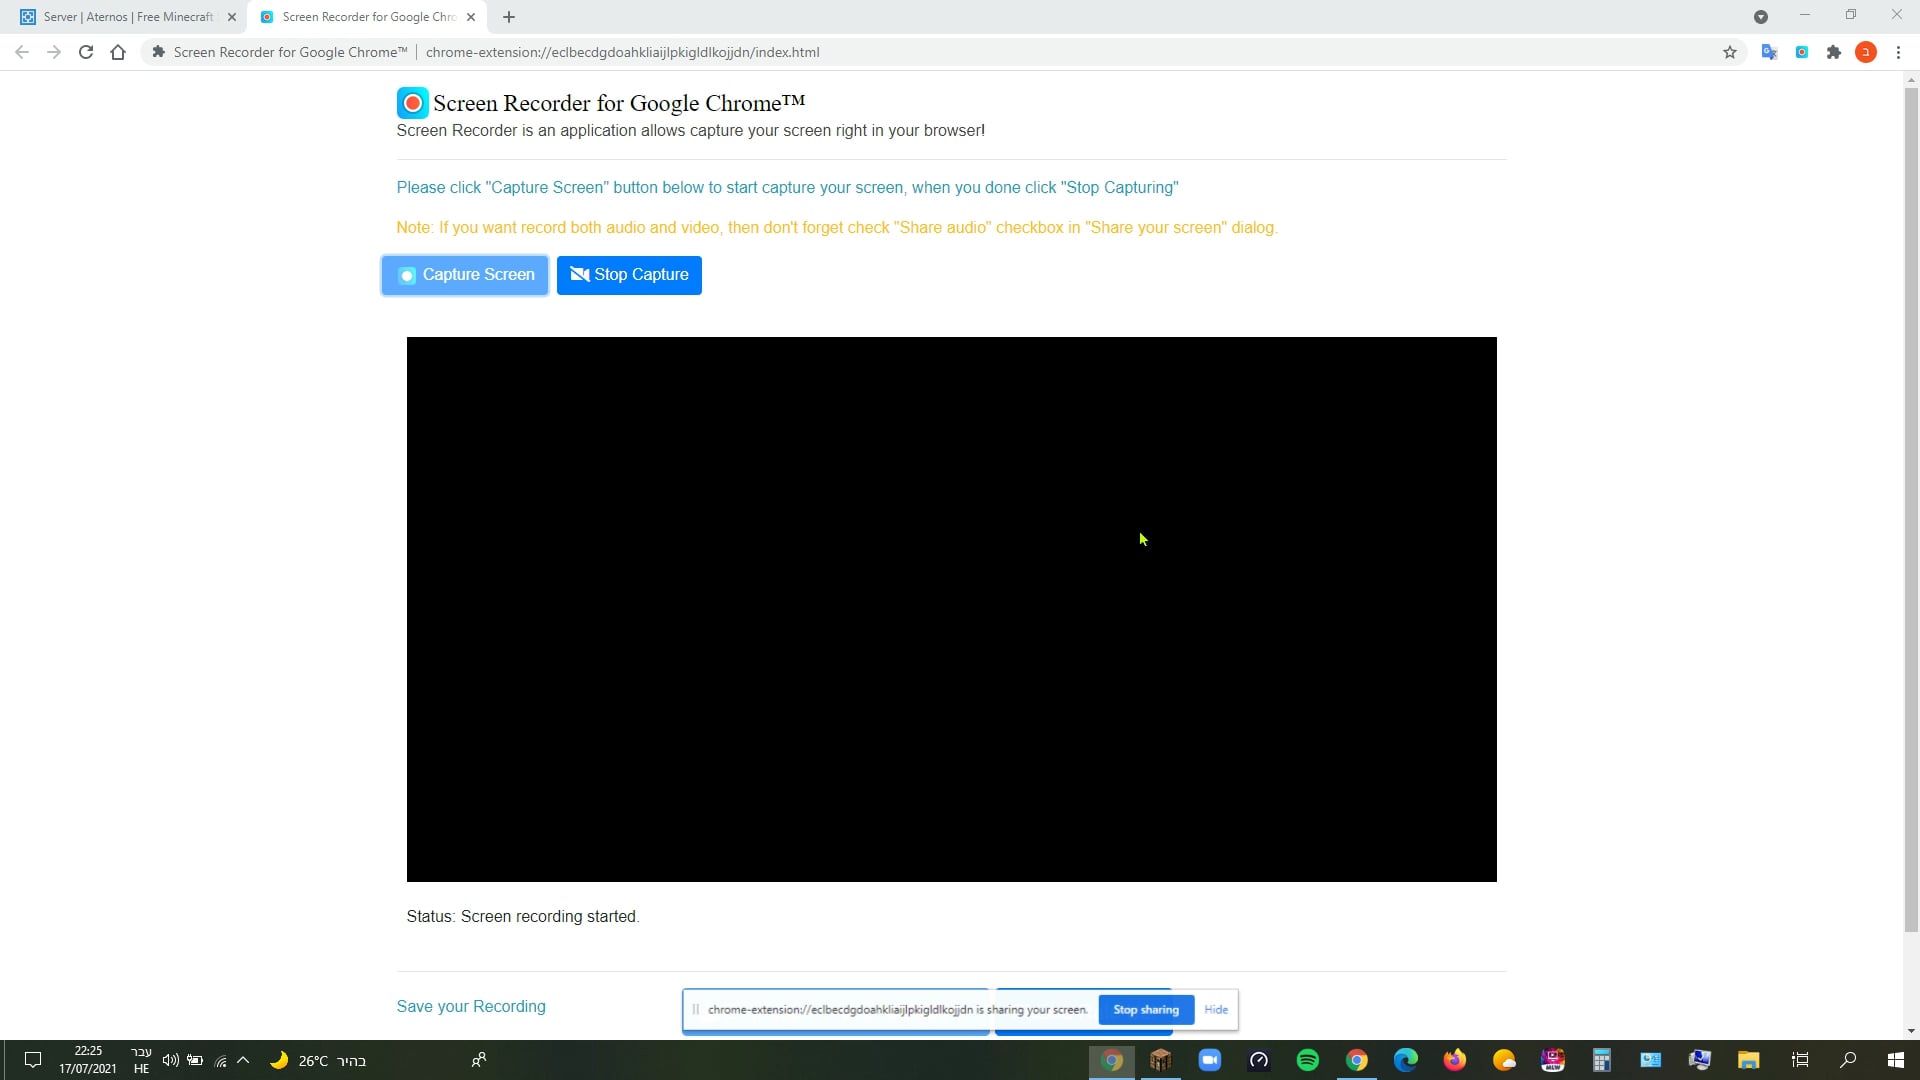Open the contact card app in taskbar
Viewport: 1920px width, 1080px height.
(1650, 1060)
